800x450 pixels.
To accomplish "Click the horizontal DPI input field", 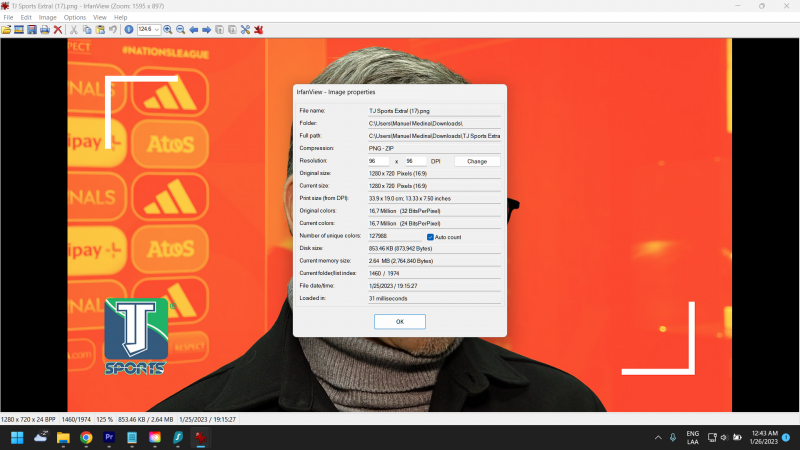I will click(379, 160).
